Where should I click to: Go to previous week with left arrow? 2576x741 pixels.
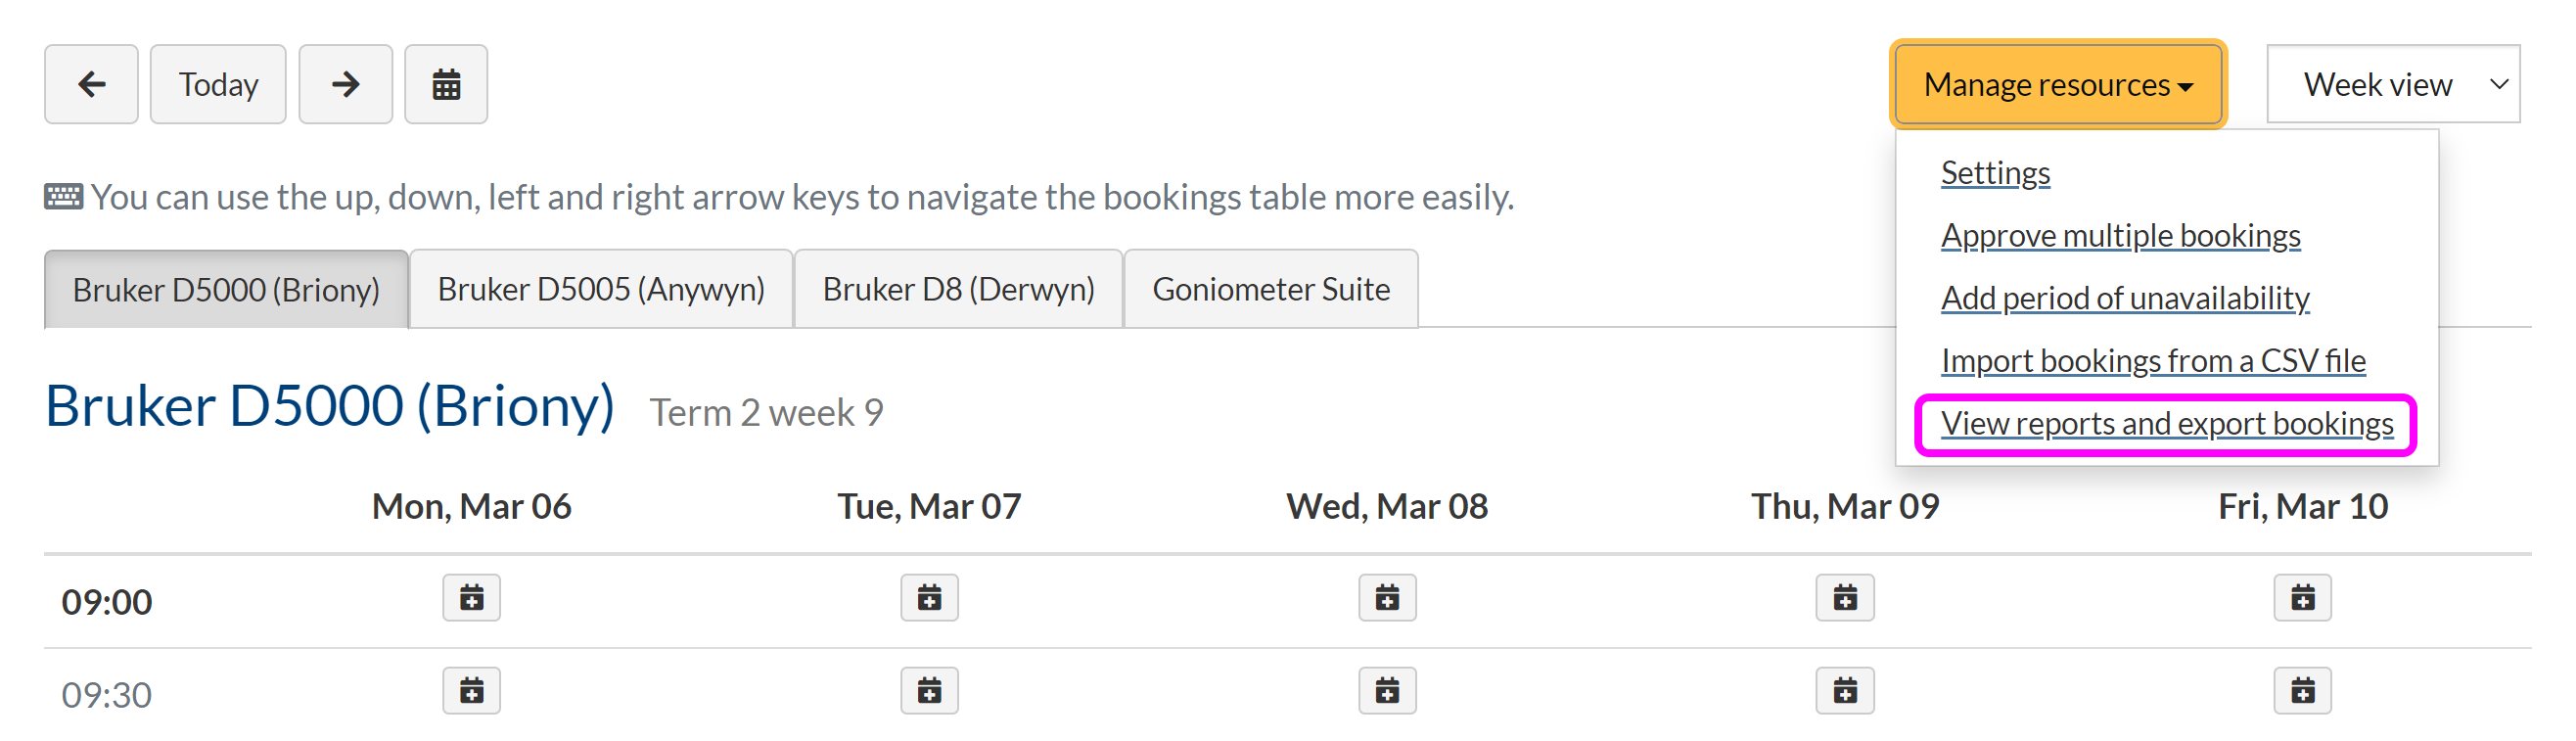tap(91, 84)
